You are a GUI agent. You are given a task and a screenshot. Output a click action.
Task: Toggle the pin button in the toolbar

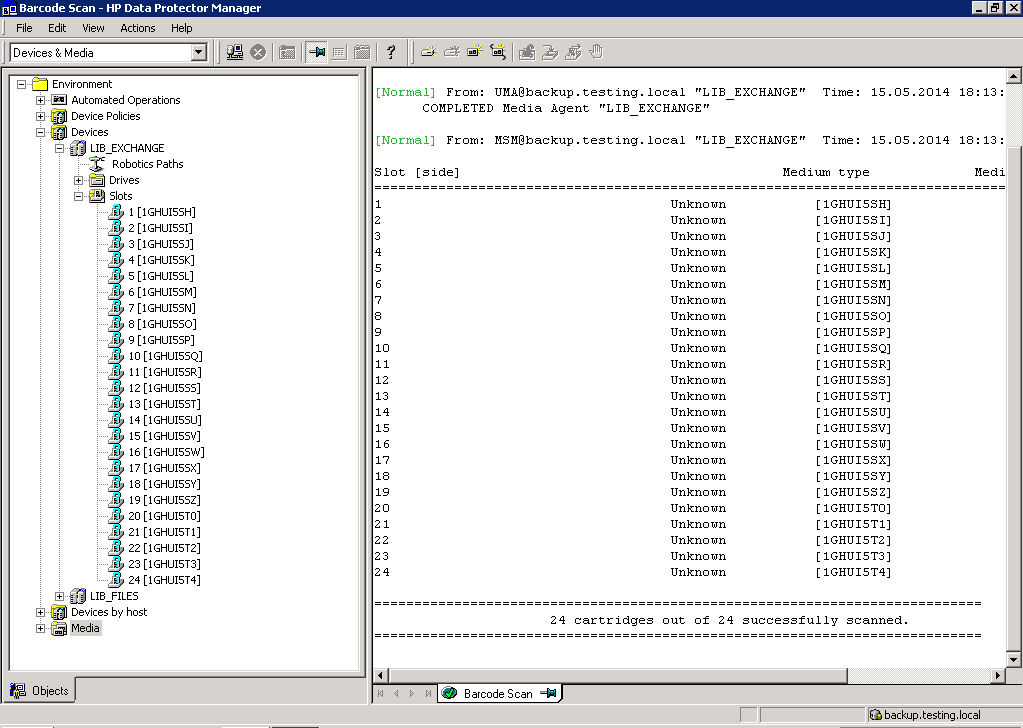tap(317, 52)
